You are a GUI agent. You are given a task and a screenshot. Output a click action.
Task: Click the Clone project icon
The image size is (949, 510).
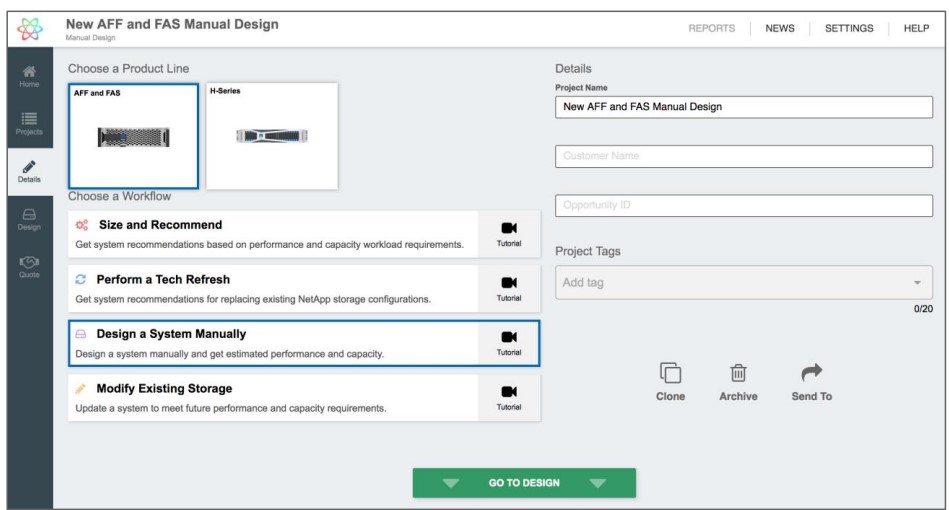click(670, 374)
